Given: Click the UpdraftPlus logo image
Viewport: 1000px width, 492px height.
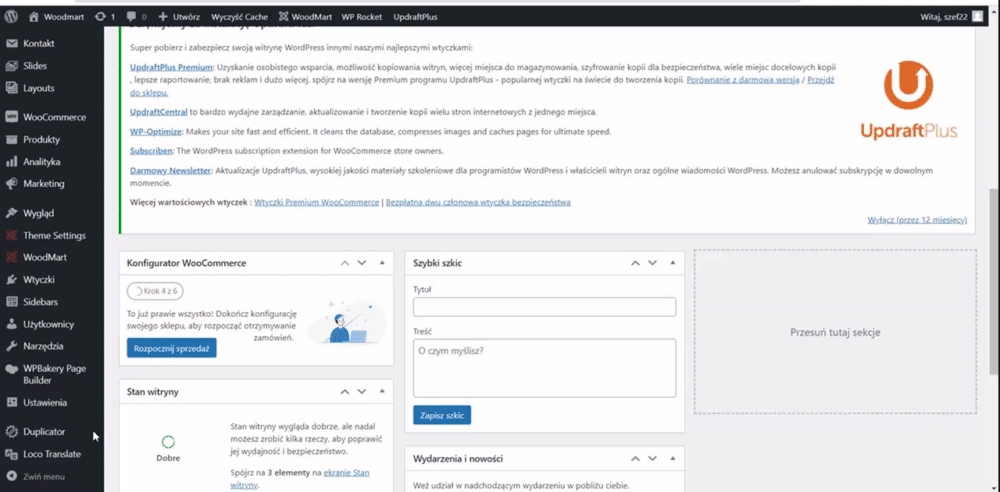Looking at the screenshot, I should point(908,100).
